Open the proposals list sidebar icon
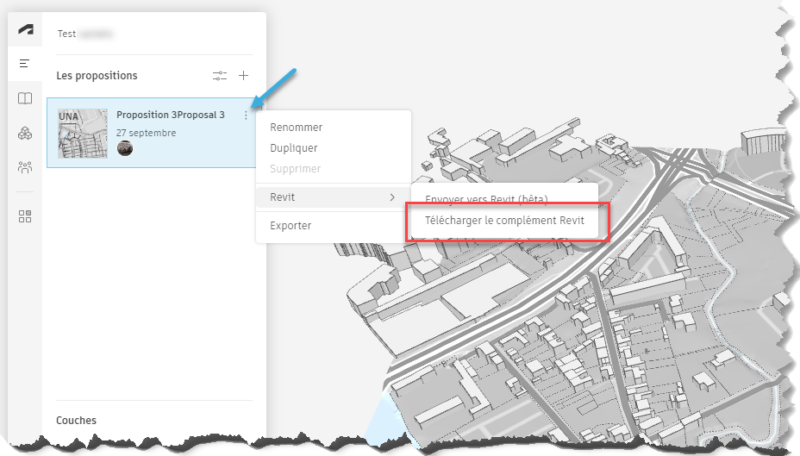Image resolution: width=800 pixels, height=456 pixels. pyautogui.click(x=25, y=64)
